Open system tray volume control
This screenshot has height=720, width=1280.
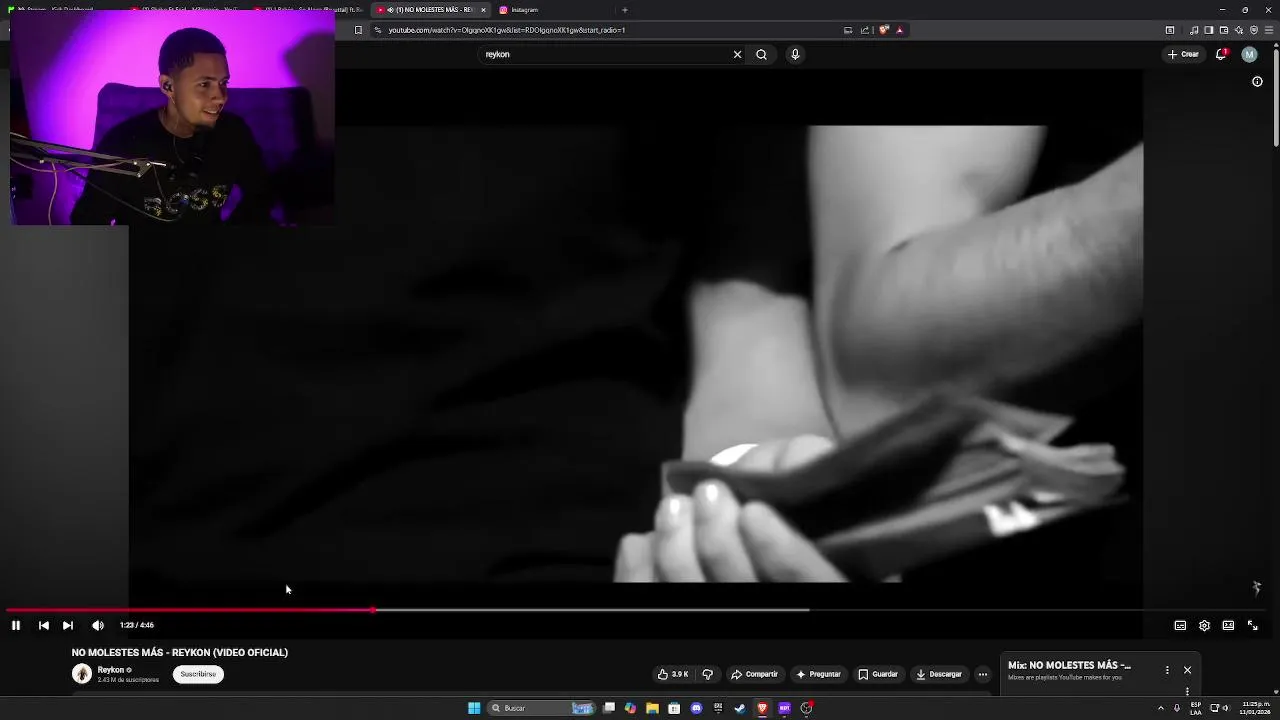tap(1226, 708)
